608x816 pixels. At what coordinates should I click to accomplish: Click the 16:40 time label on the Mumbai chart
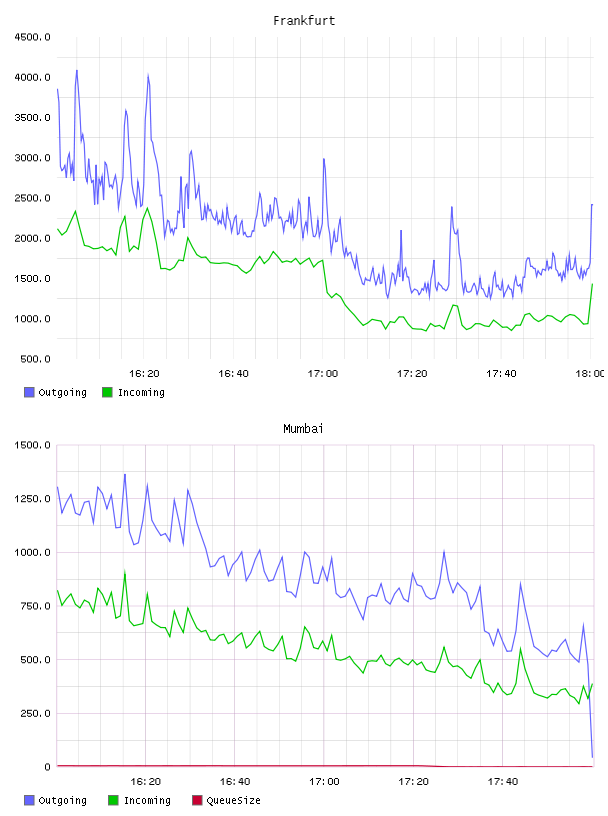(x=235, y=782)
